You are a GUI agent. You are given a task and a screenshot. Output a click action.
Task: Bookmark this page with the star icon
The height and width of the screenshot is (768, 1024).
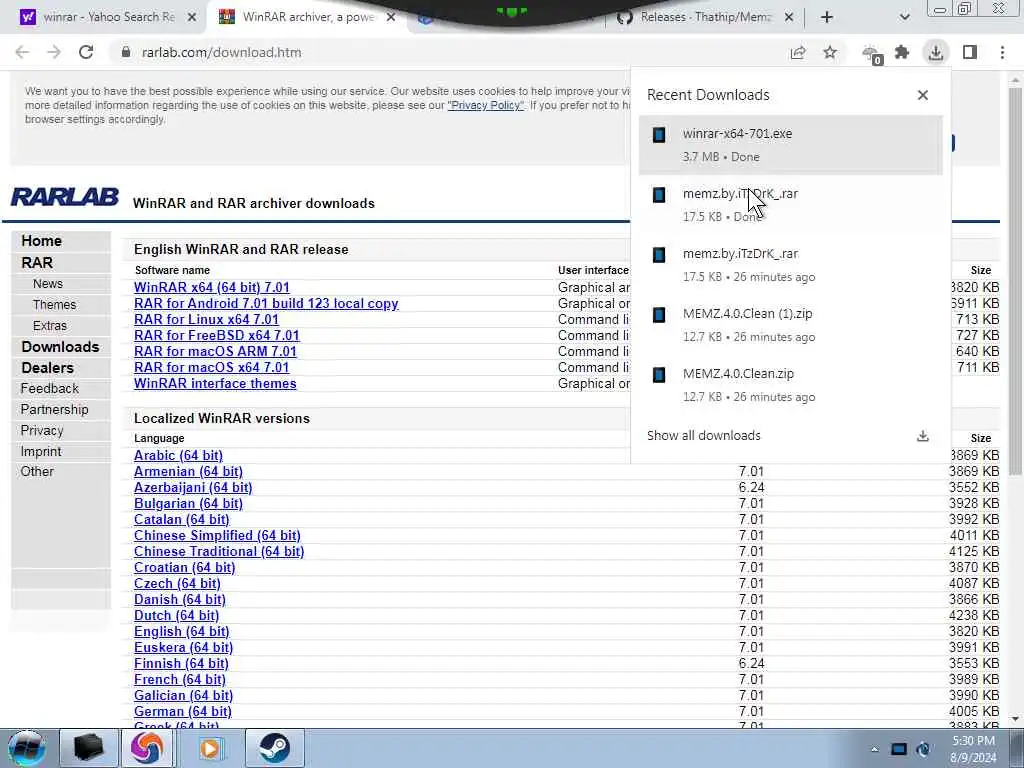[829, 52]
